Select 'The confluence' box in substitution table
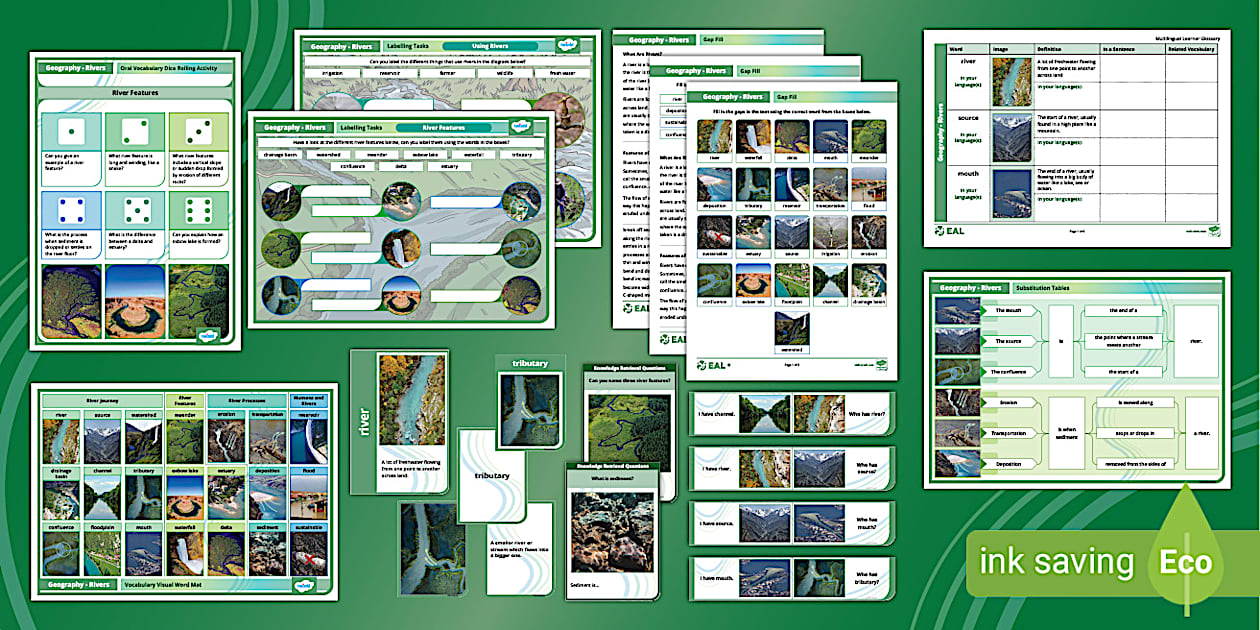Image resolution: width=1260 pixels, height=630 pixels. (1008, 371)
